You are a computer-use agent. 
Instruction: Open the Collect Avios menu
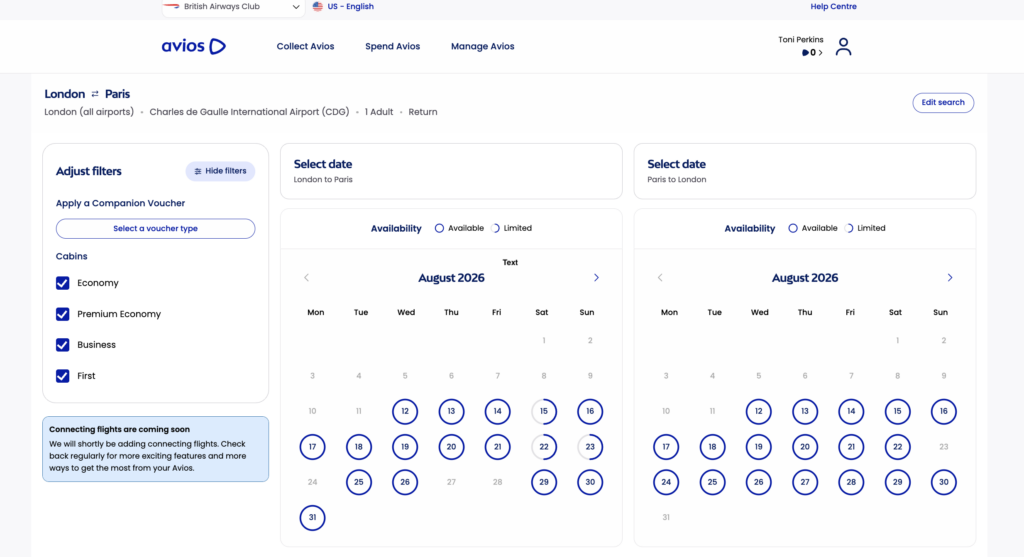coord(305,46)
